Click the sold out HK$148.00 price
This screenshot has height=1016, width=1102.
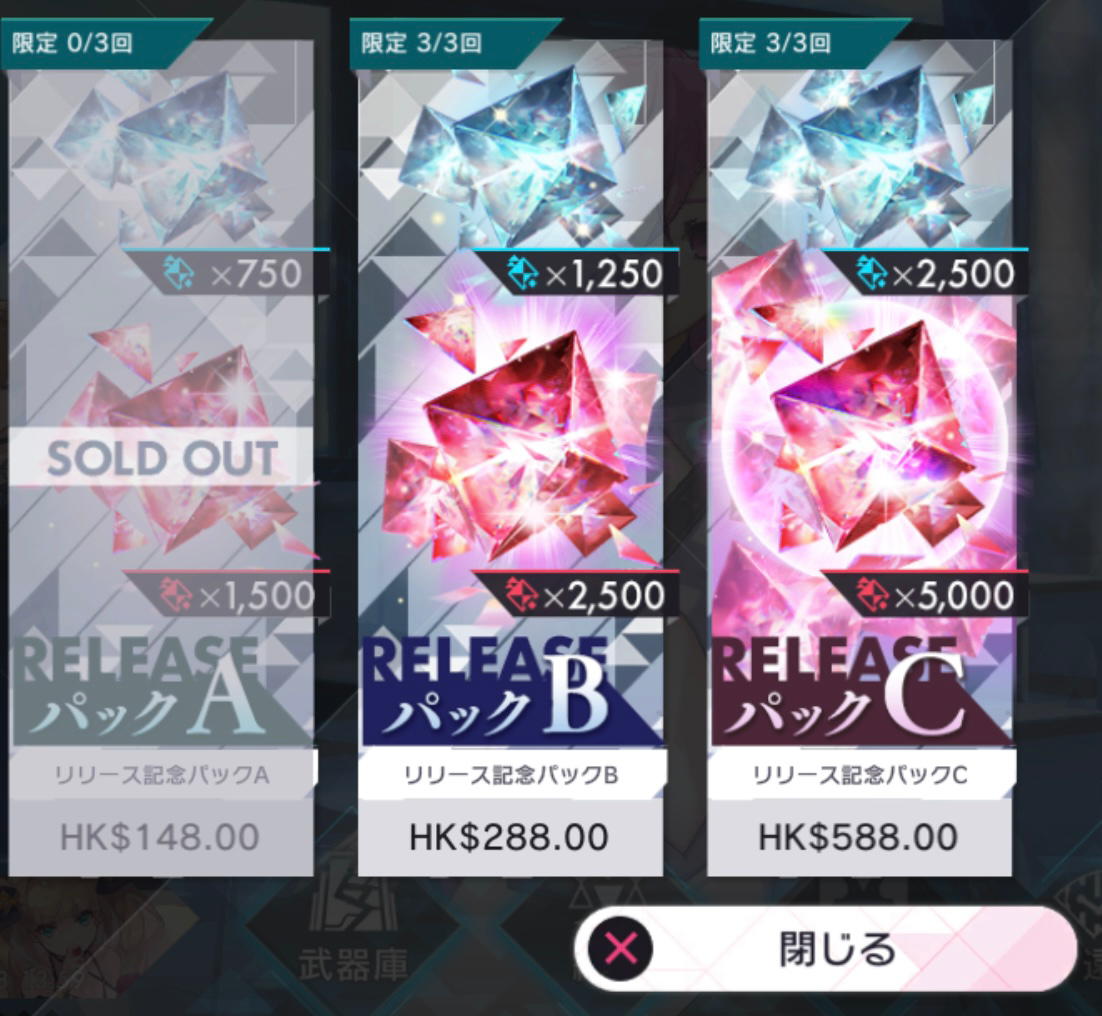pos(160,838)
